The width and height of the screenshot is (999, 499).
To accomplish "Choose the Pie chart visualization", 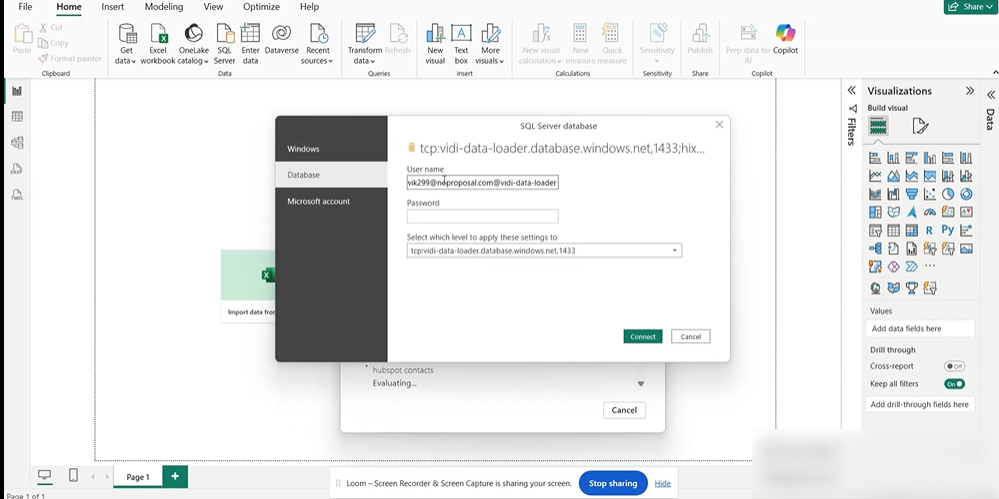I will tap(948, 194).
